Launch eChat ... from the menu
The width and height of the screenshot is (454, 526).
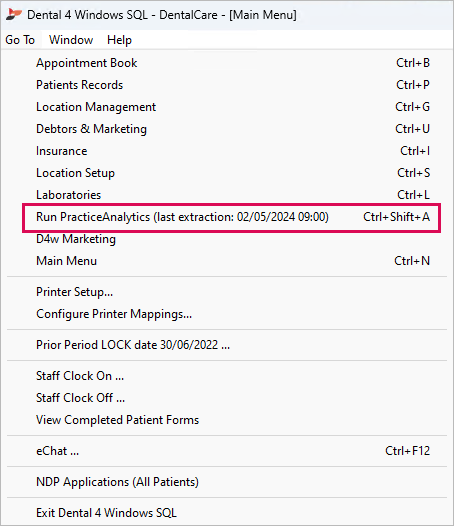227,451
